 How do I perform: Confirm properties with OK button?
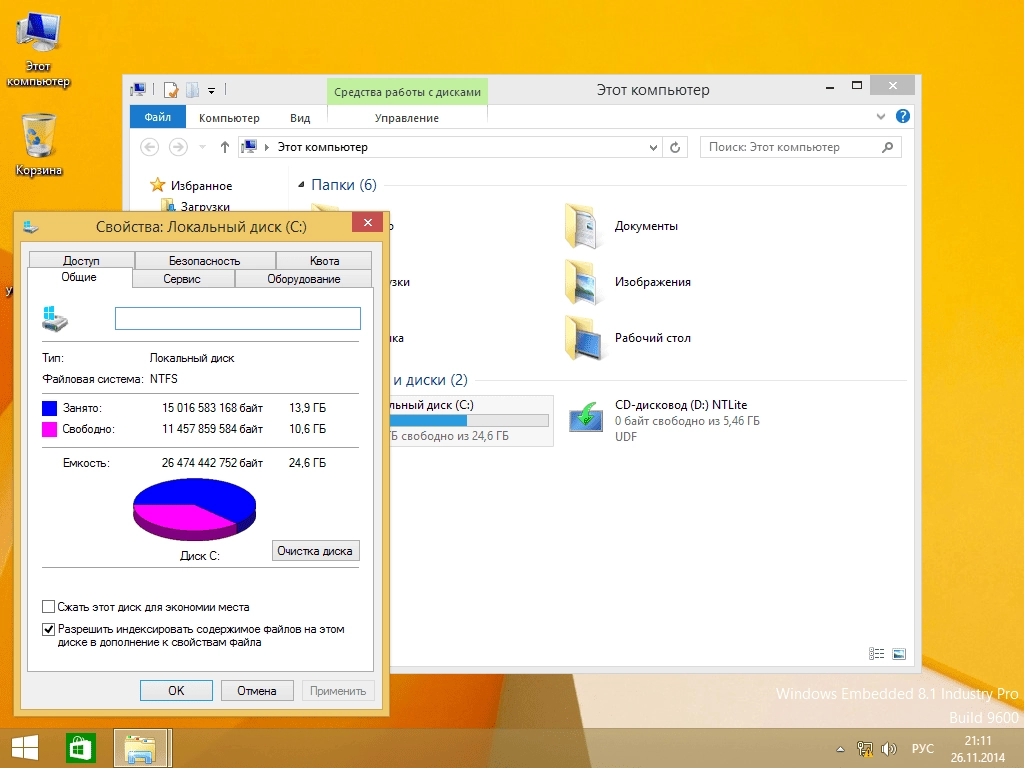coord(176,690)
